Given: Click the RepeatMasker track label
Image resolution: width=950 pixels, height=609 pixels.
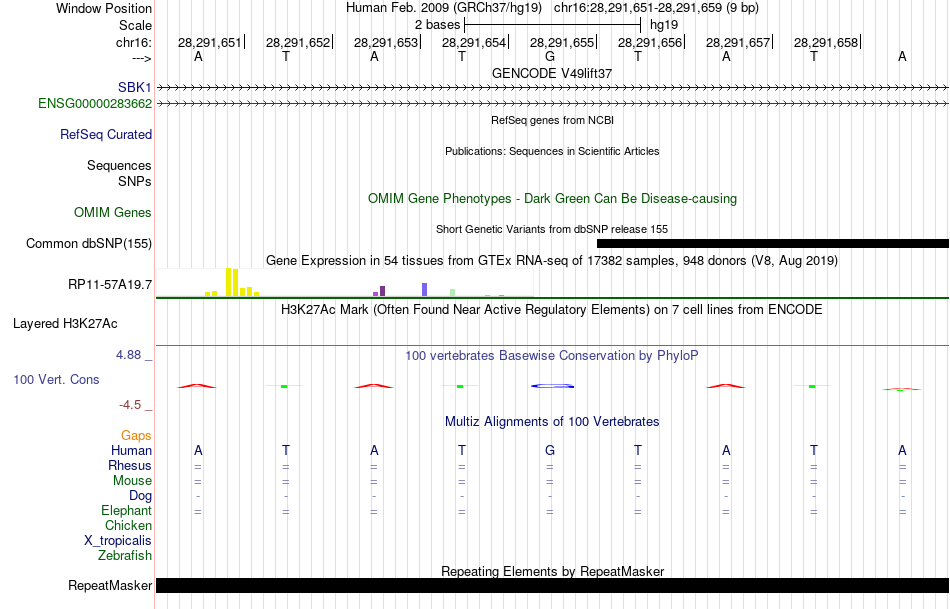Looking at the screenshot, I should (110, 585).
